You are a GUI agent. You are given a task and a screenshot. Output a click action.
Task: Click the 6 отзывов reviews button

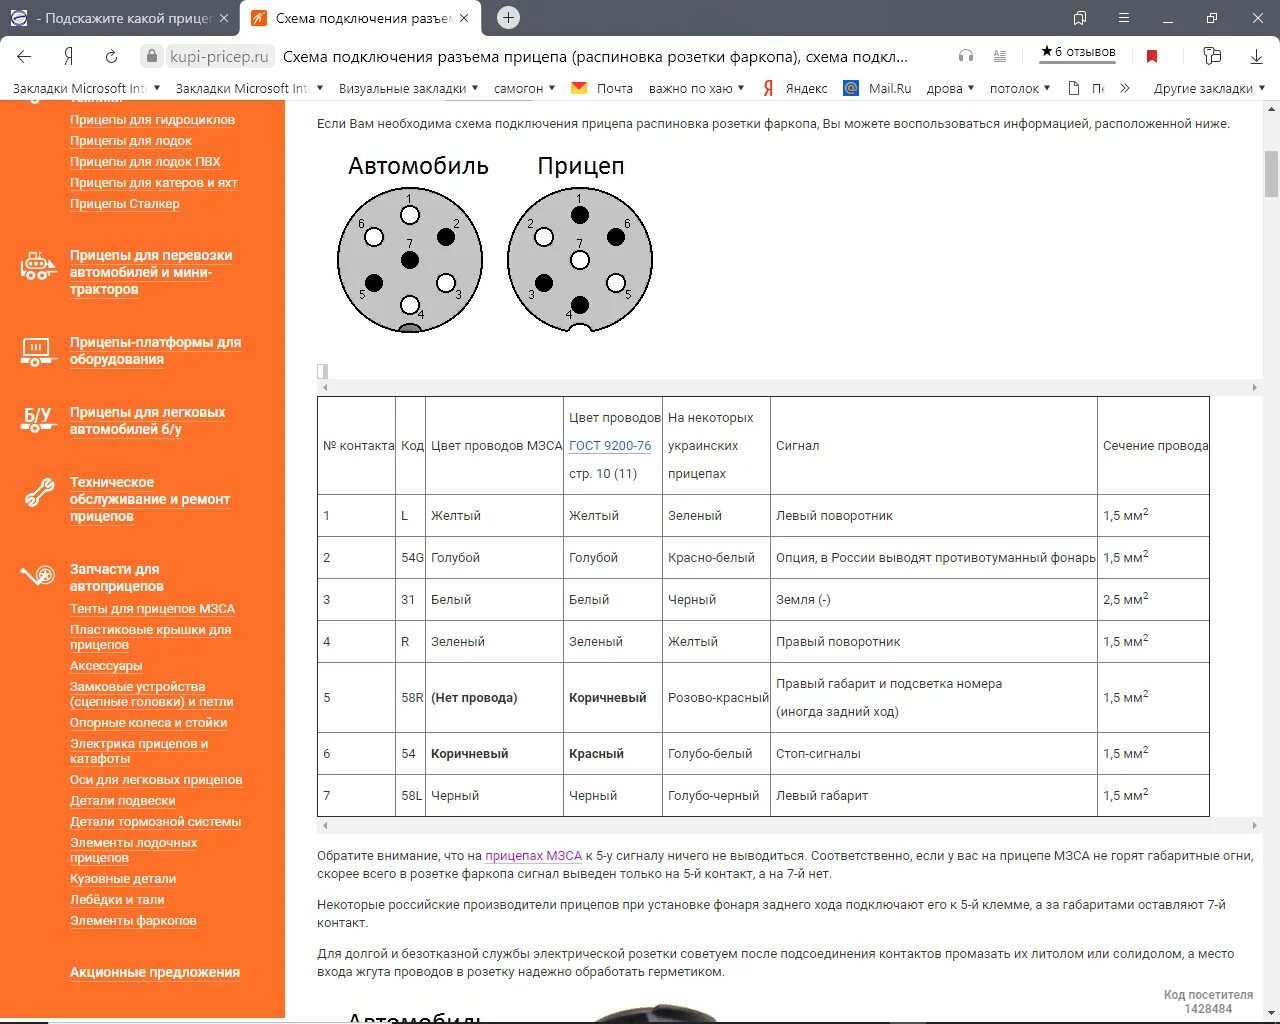pyautogui.click(x=1078, y=52)
